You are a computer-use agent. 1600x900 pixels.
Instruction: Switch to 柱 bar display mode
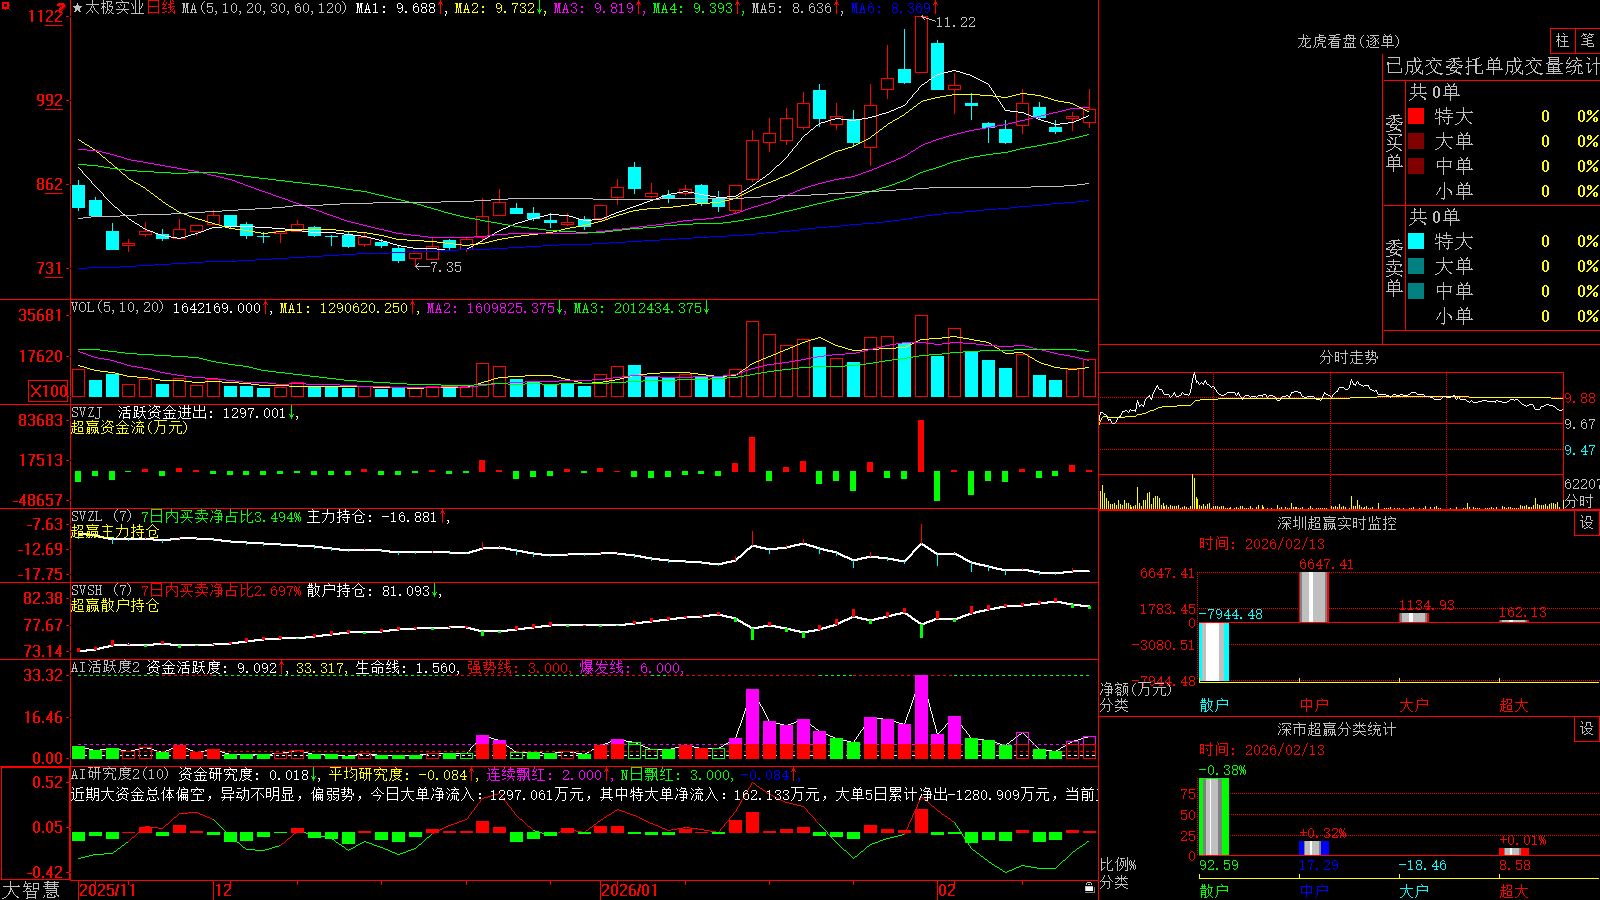point(1562,40)
